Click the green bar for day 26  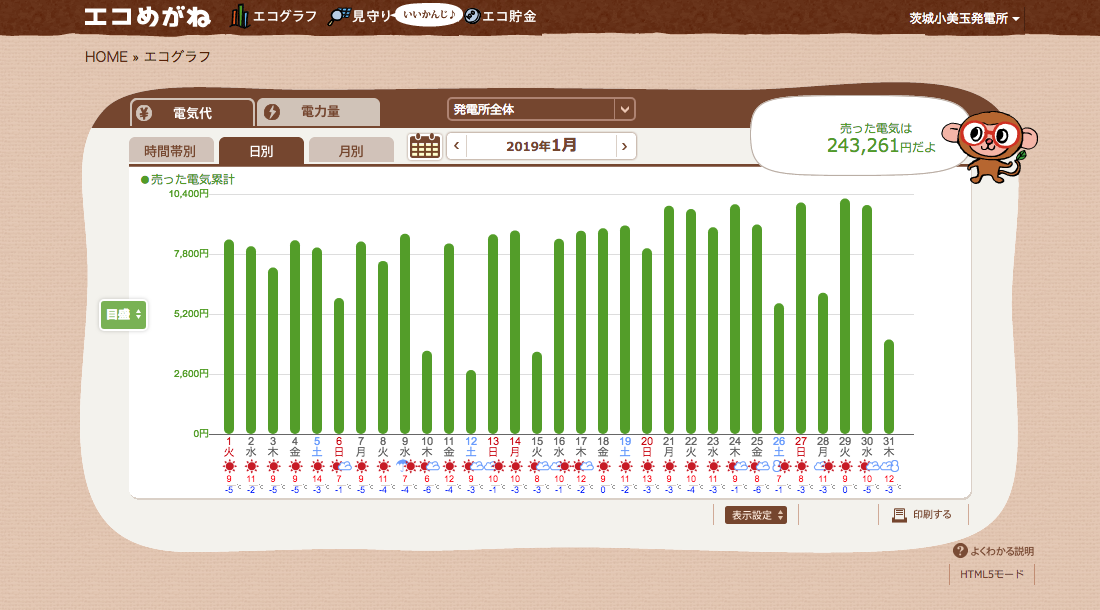point(779,369)
